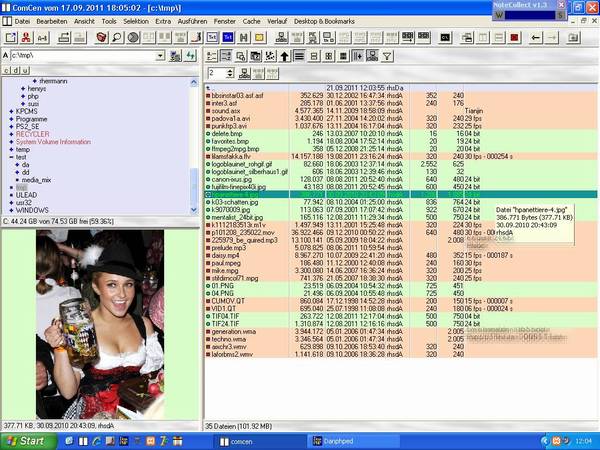Click the network icon beside the number spinner
The height and width of the screenshot is (450, 600).
point(245,73)
